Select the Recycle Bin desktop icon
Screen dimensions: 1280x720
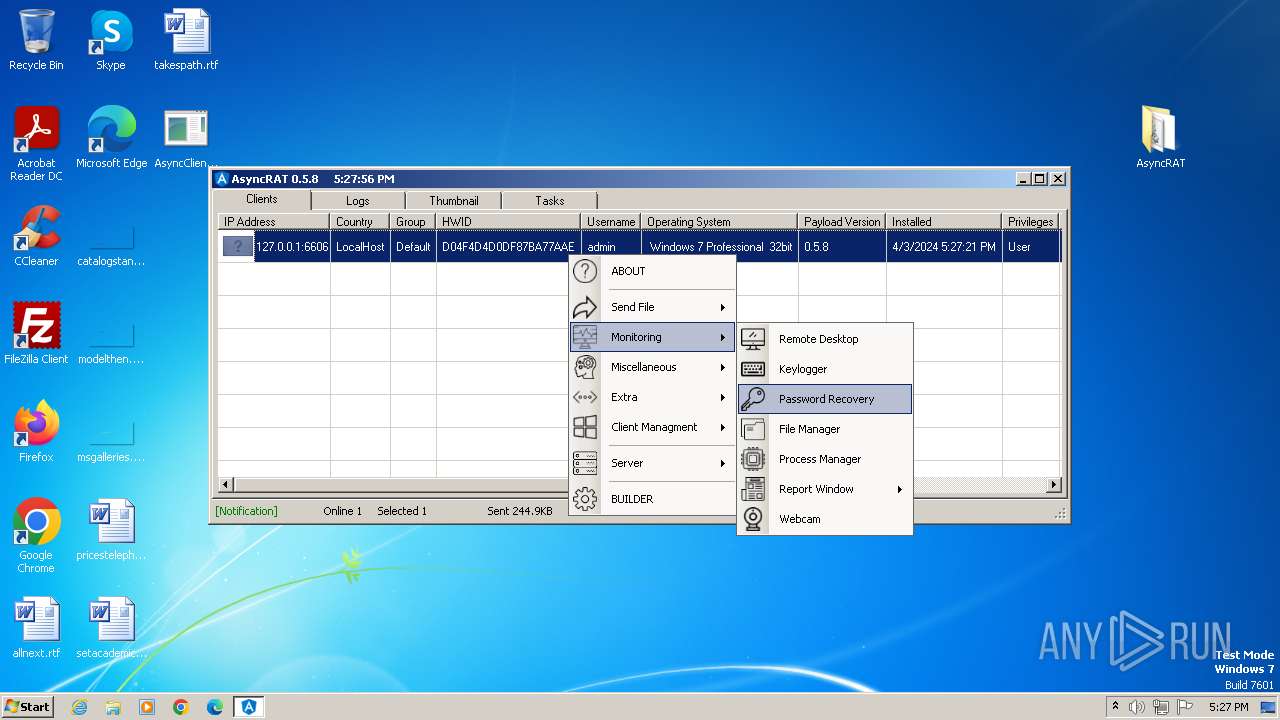pos(36,40)
